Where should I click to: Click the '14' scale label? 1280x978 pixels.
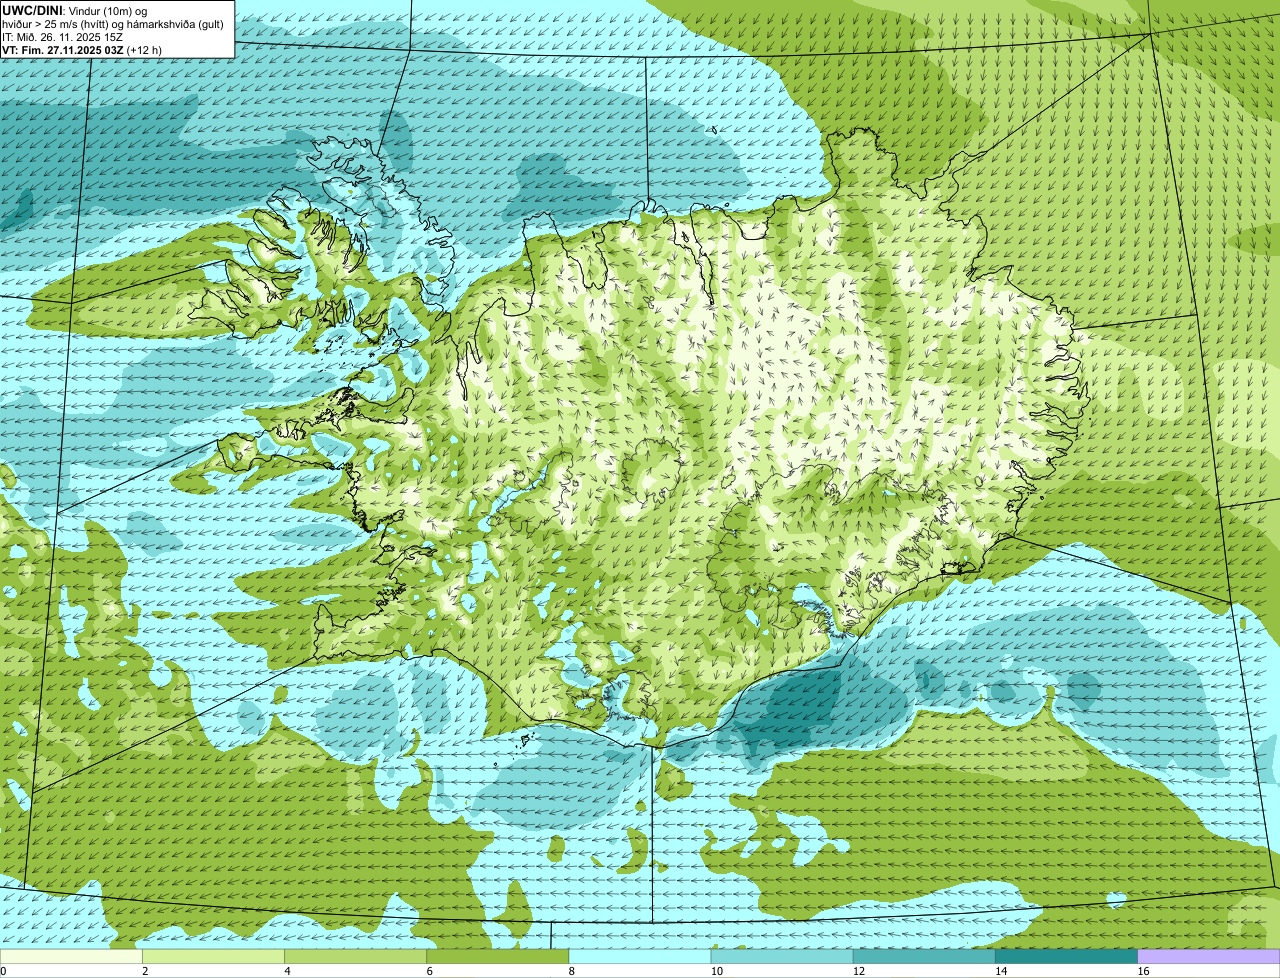1001,971
